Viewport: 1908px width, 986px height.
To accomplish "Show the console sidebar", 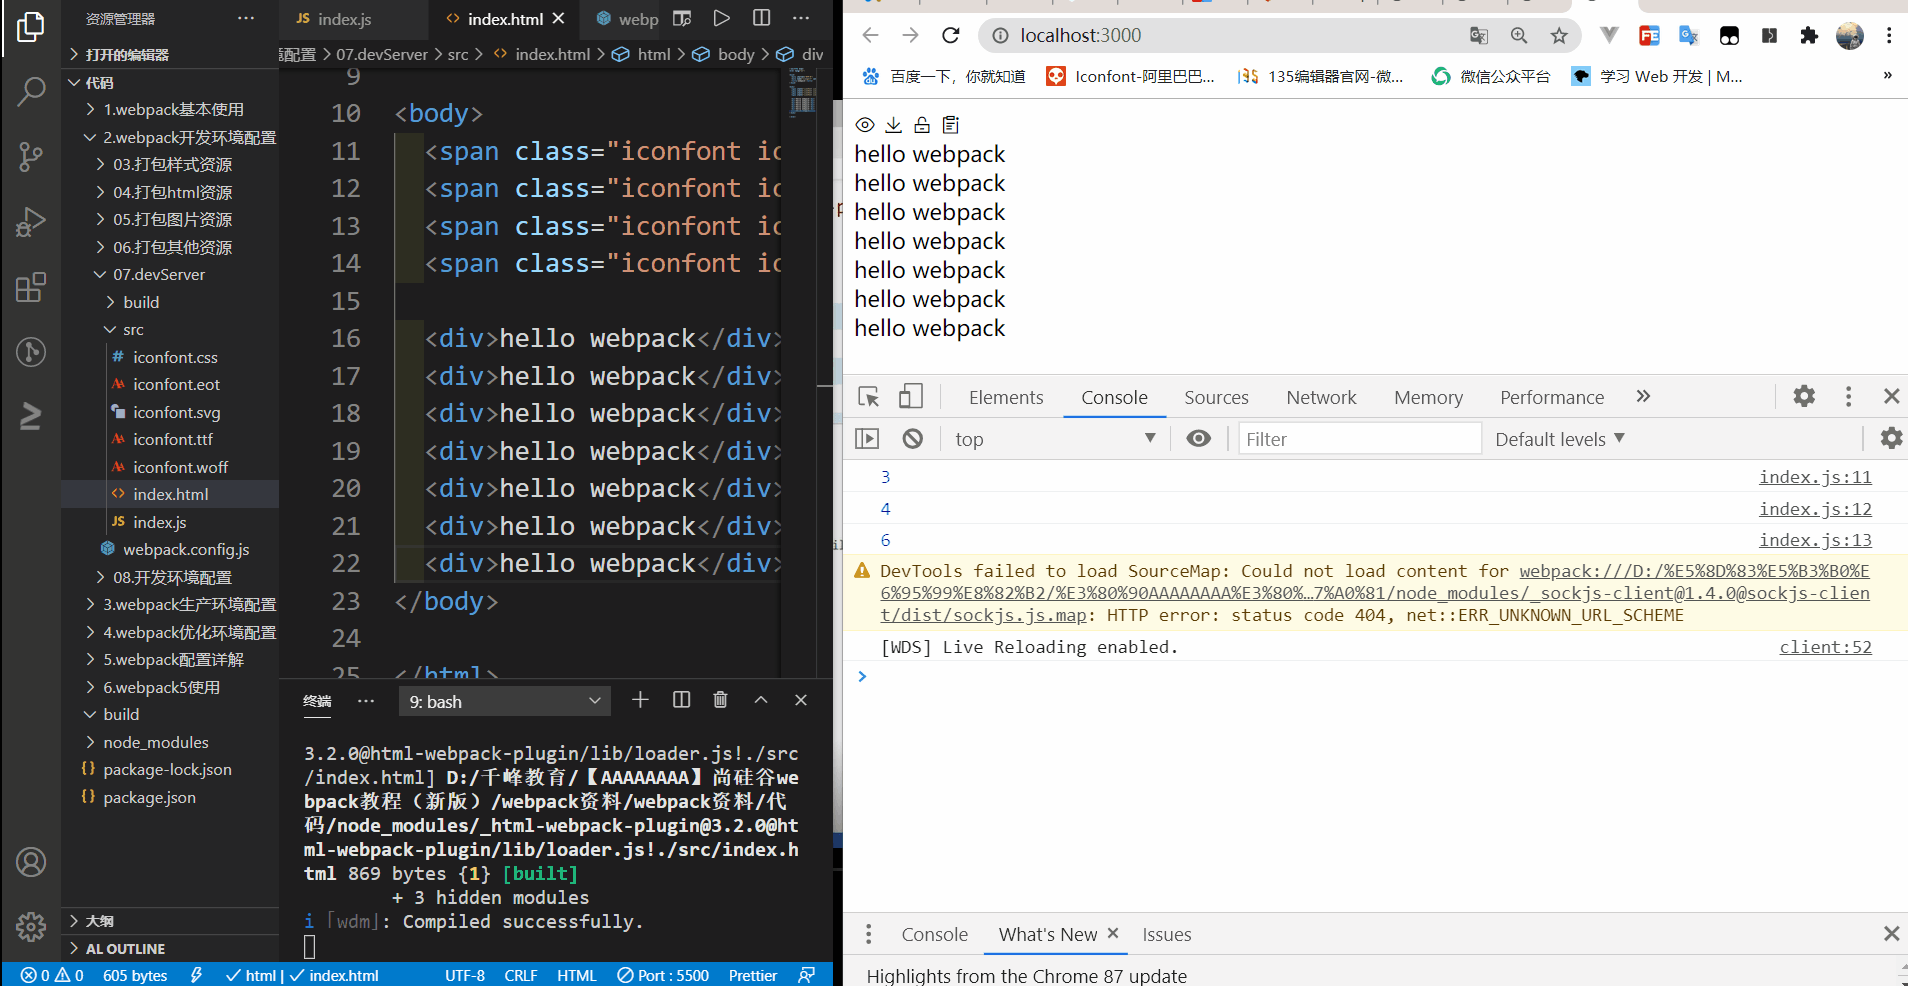I will (x=867, y=439).
